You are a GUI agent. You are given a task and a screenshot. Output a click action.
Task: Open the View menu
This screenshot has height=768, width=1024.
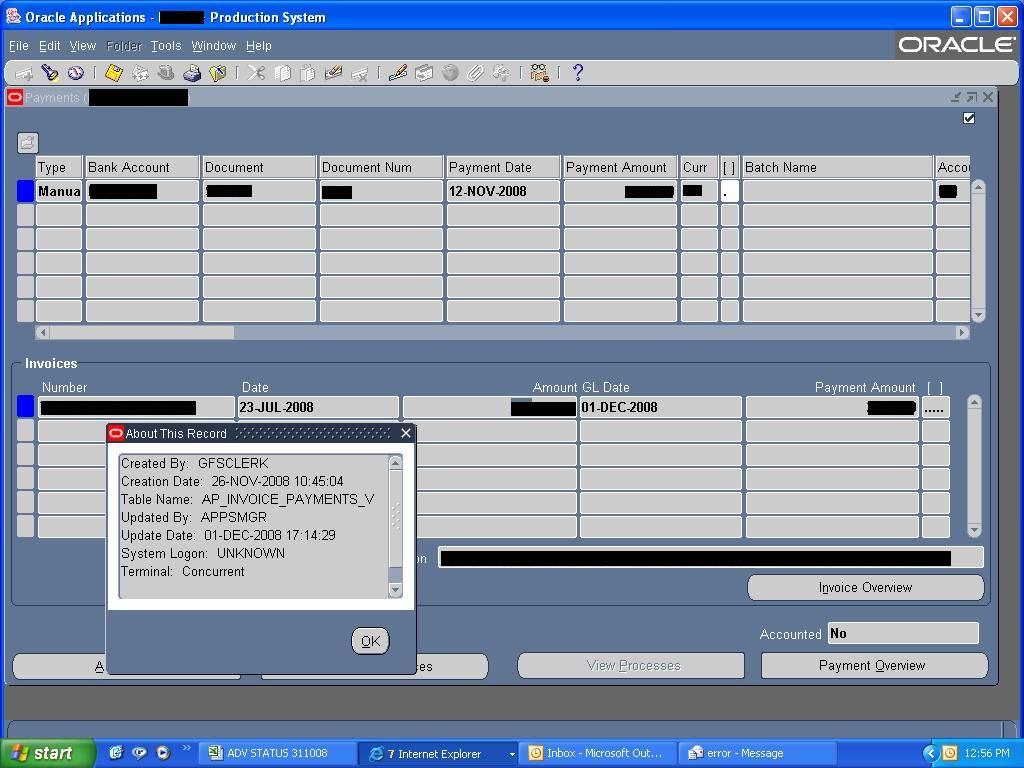tap(82, 46)
